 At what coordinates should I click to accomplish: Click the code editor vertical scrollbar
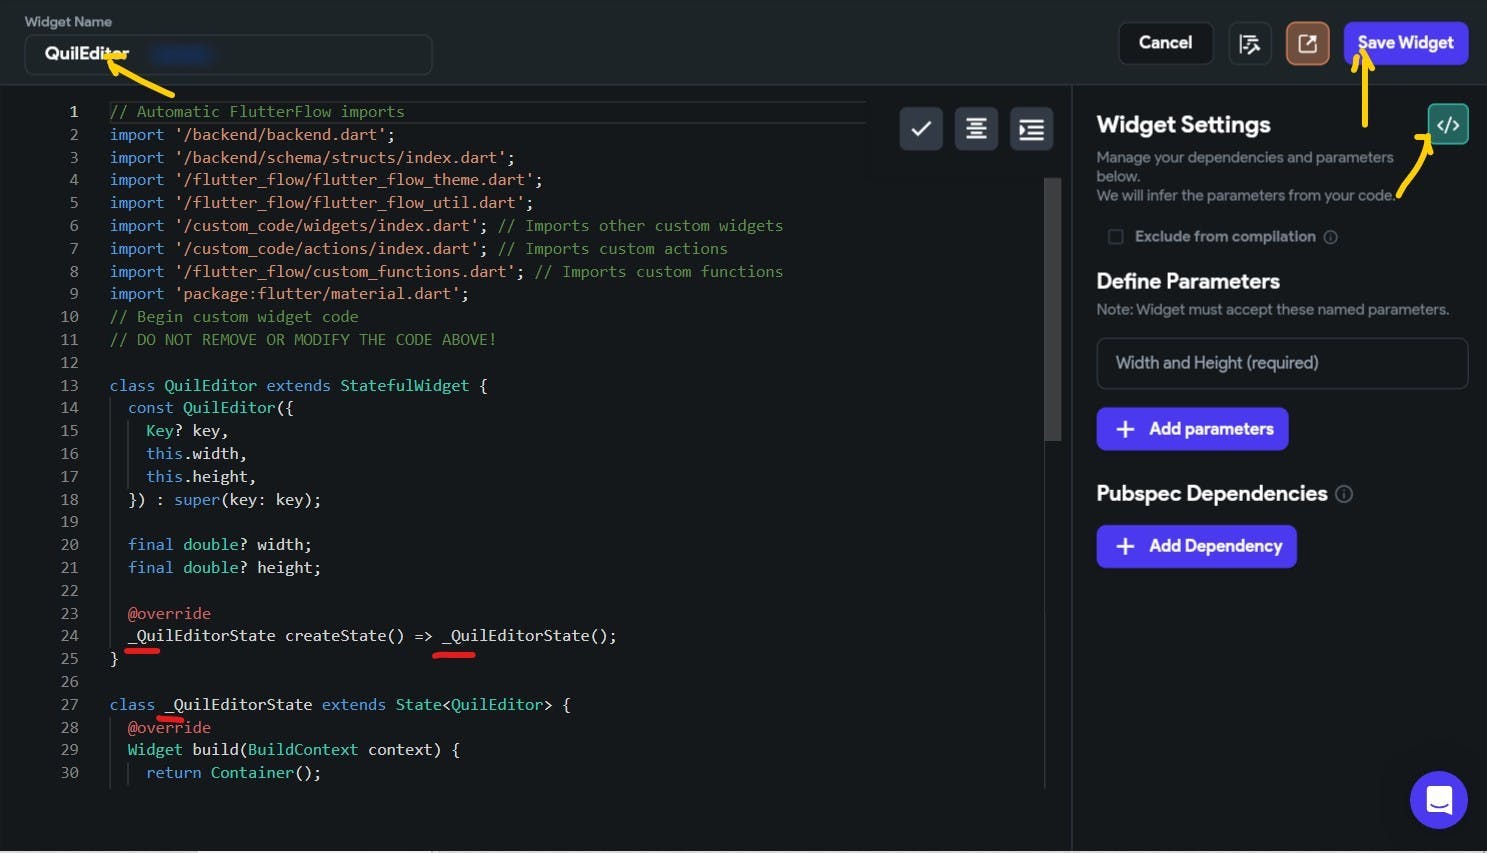click(1052, 310)
